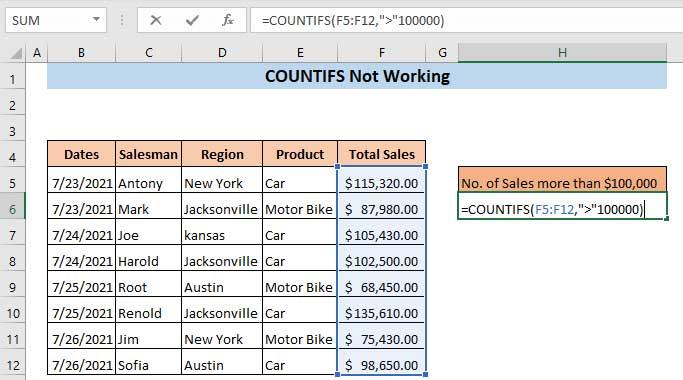Cancel the formula entry with the X icon

[x=156, y=20]
